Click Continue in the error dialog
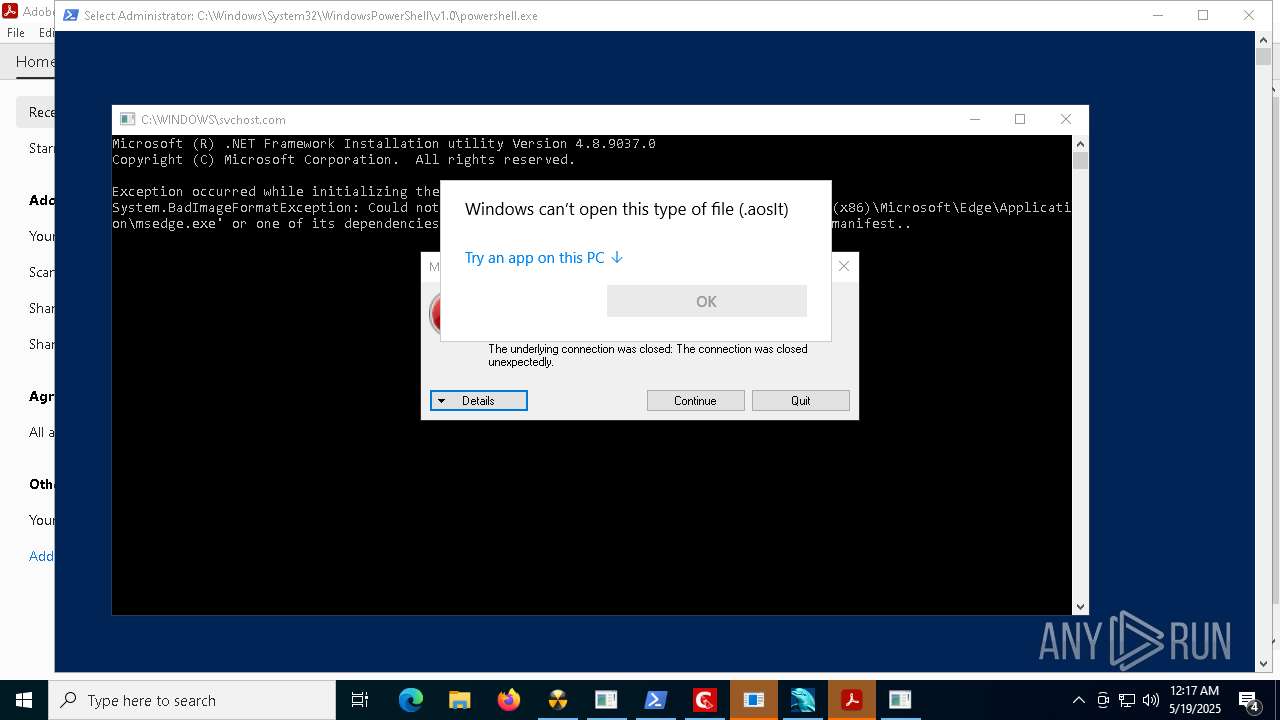Viewport: 1280px width, 720px height. point(695,401)
